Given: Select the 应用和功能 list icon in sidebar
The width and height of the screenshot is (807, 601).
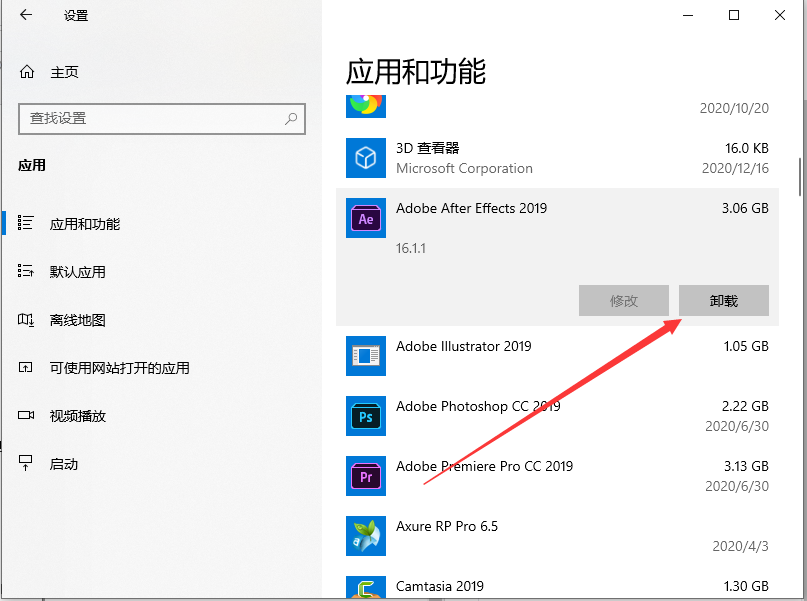Looking at the screenshot, I should [x=25, y=223].
